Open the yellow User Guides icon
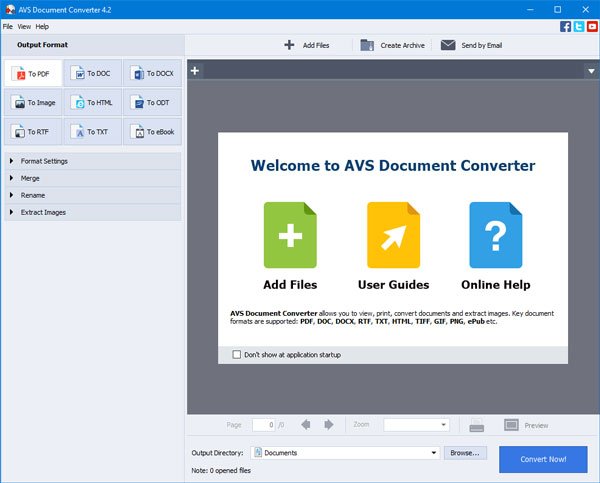600x483 pixels. pyautogui.click(x=393, y=235)
